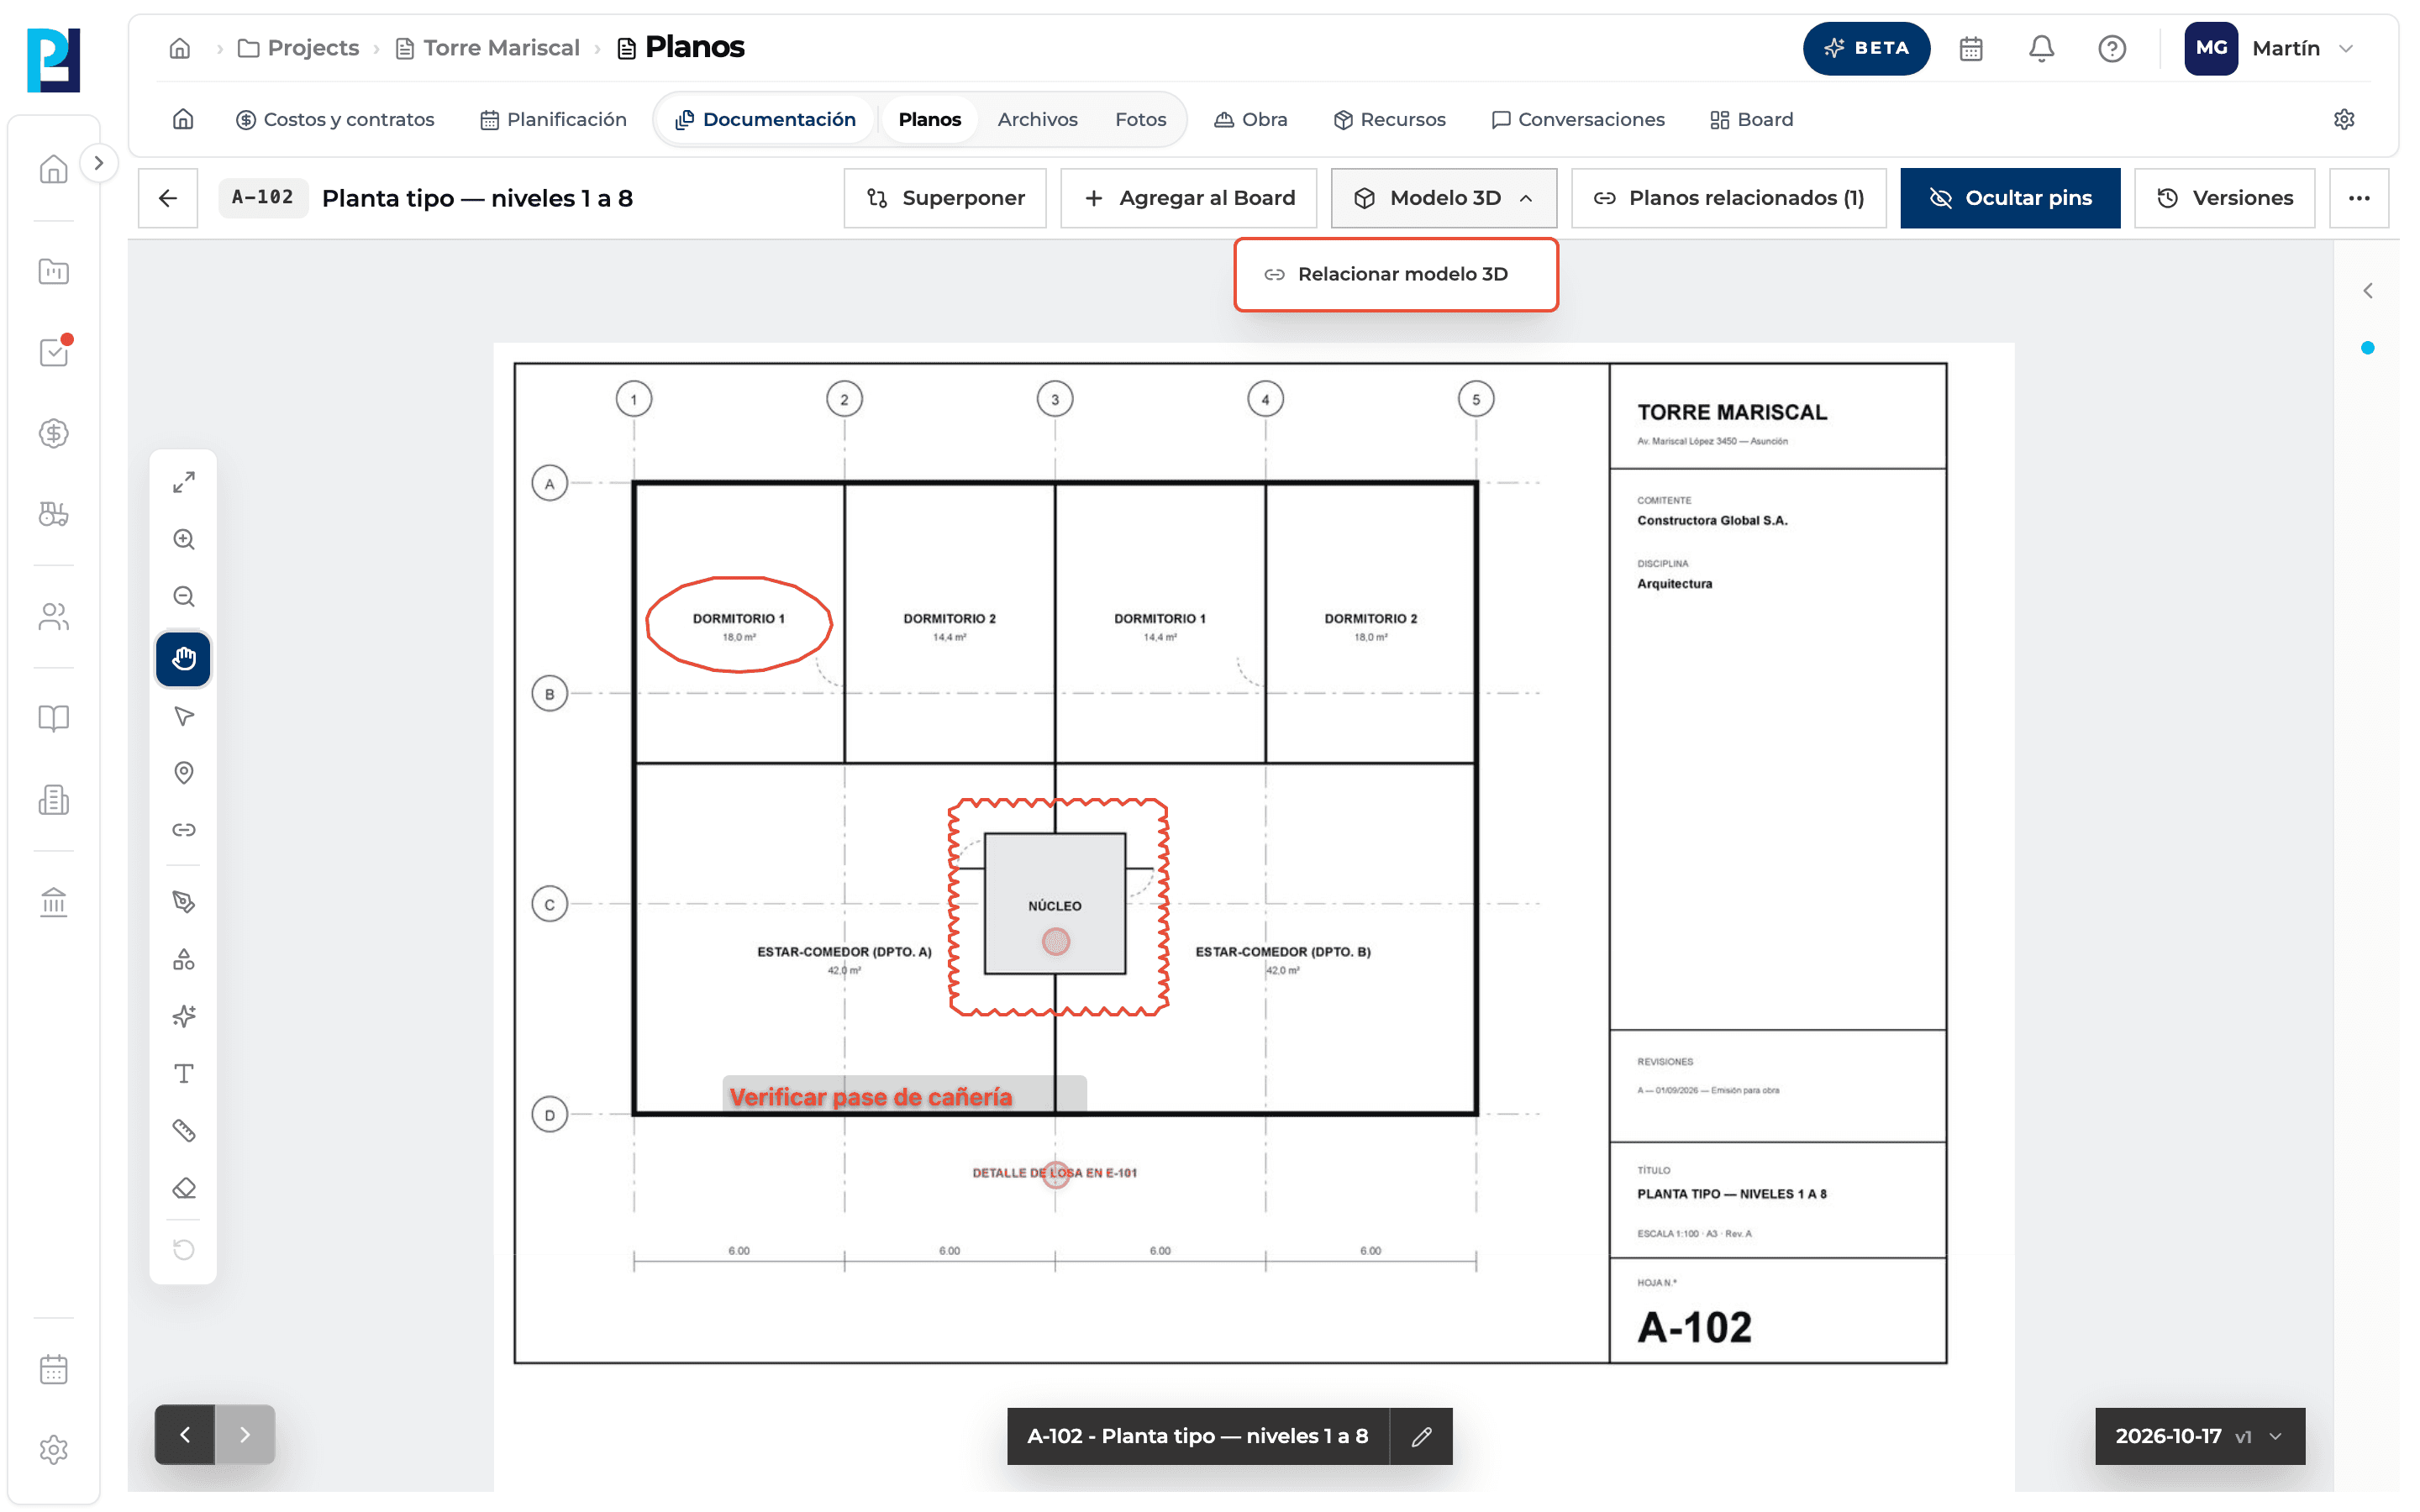Expand the Modelo 3D dropdown
2420x1512 pixels.
point(1443,198)
